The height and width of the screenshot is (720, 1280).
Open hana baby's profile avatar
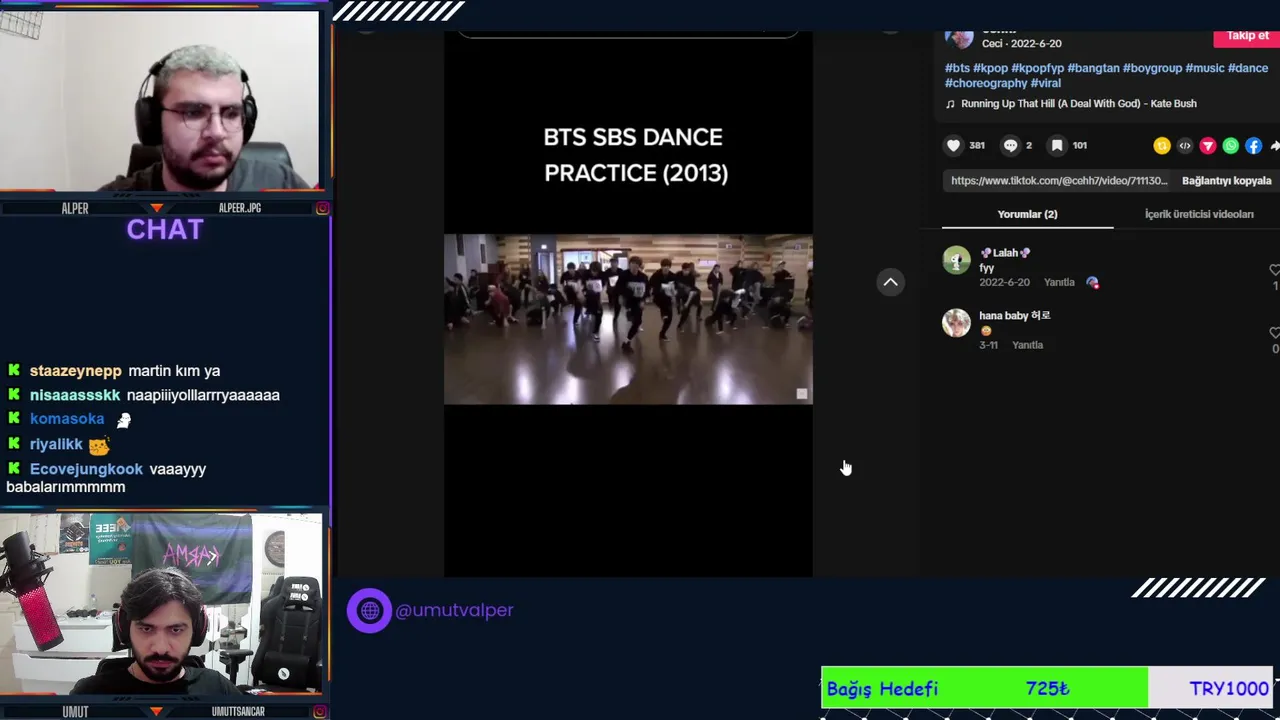957,322
